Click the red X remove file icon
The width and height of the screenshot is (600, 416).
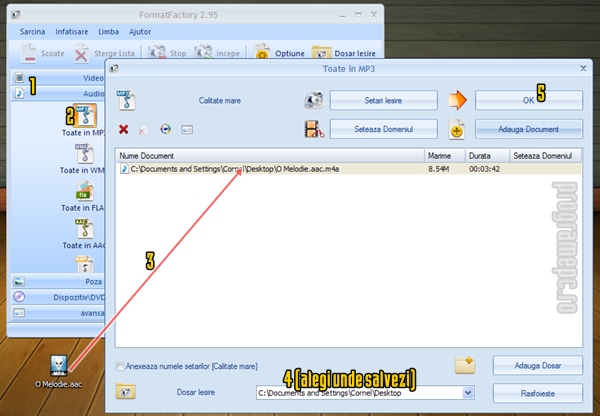pyautogui.click(x=124, y=129)
